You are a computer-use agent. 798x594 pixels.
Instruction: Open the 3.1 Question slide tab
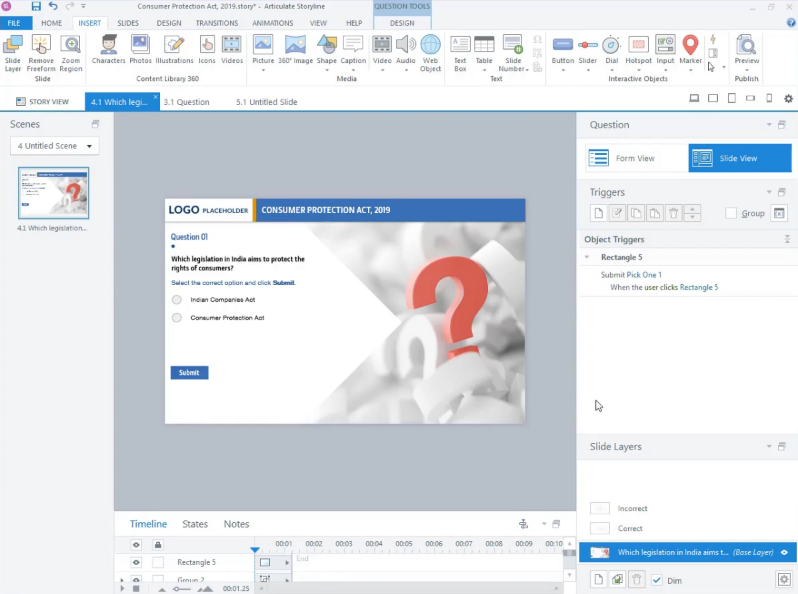click(x=186, y=102)
